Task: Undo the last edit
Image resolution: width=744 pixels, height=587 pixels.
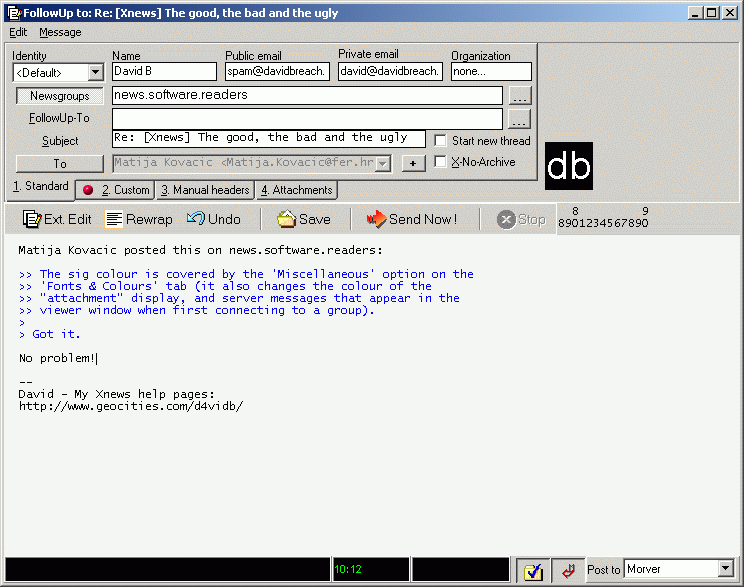Action: (x=214, y=219)
